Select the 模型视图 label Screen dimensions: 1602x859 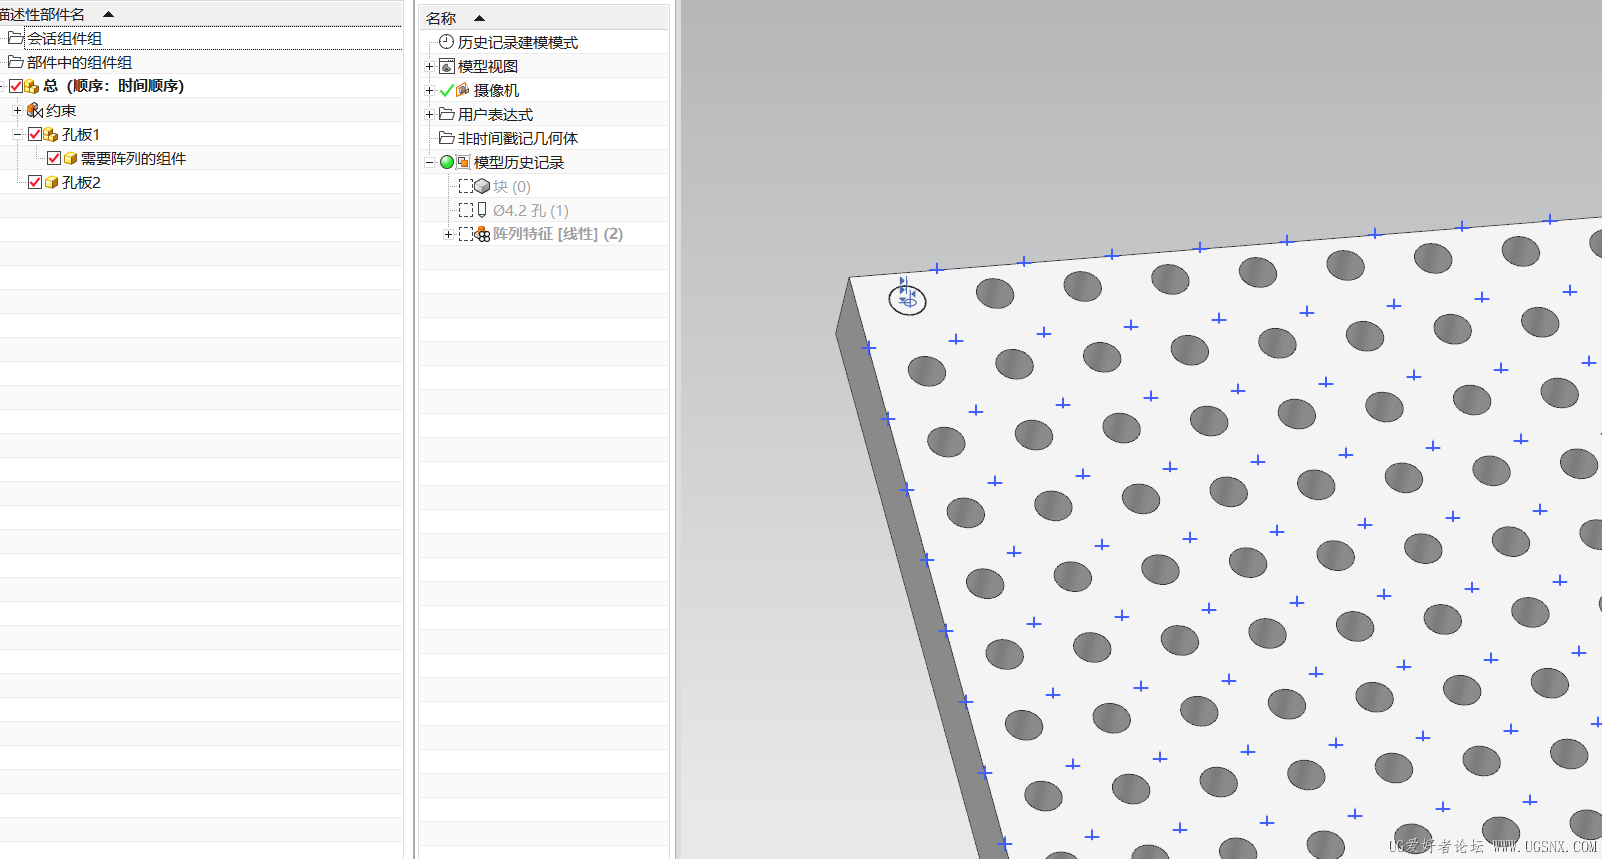[x=488, y=66]
